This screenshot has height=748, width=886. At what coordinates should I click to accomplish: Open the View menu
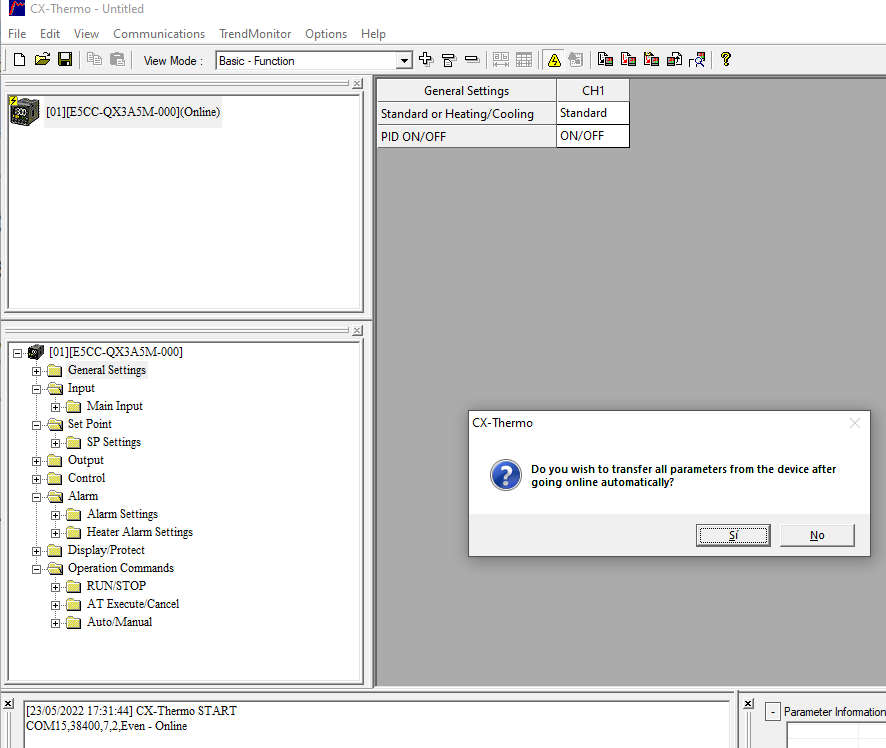click(x=86, y=34)
